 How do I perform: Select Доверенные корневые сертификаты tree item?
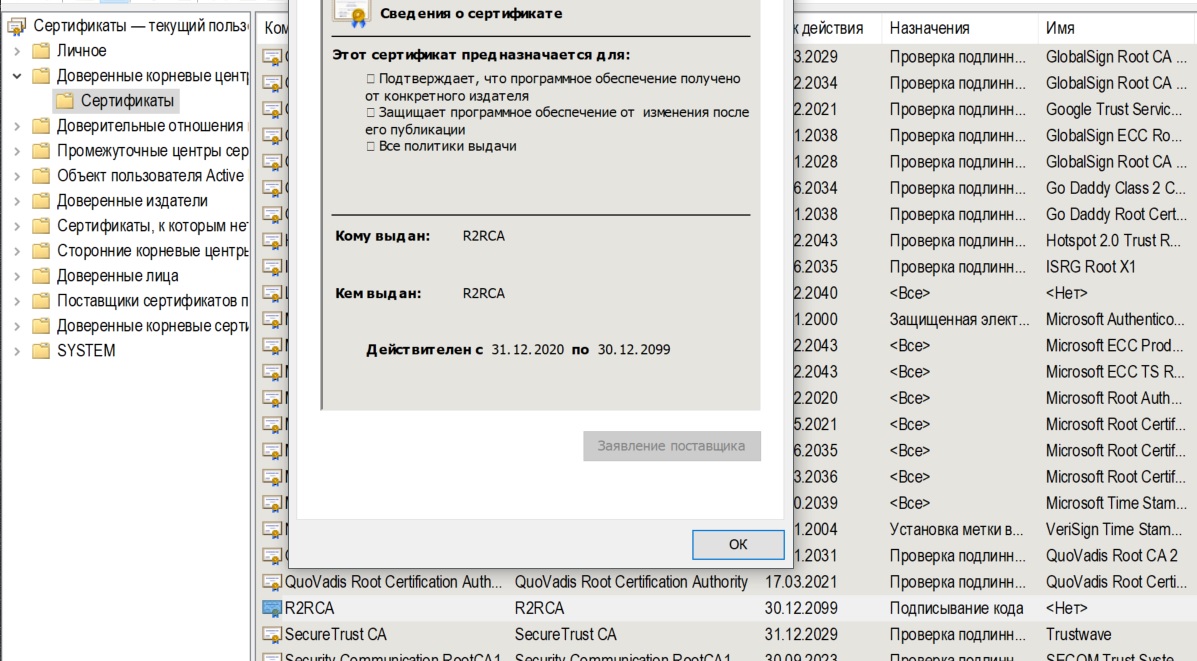pyautogui.click(x=153, y=326)
